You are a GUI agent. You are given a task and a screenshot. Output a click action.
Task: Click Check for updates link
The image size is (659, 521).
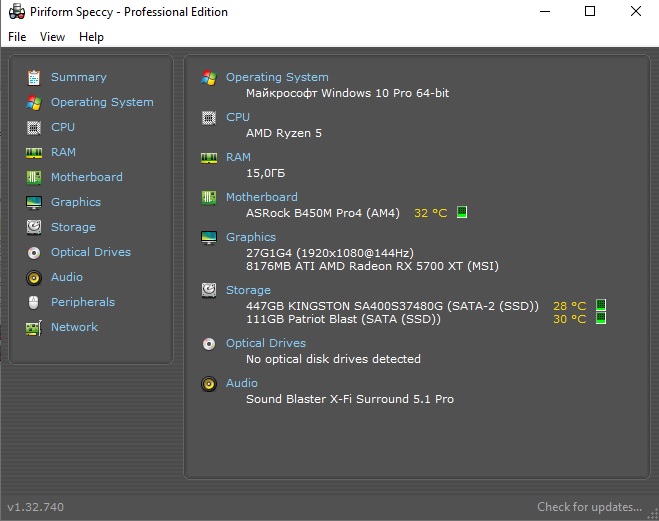pos(589,507)
